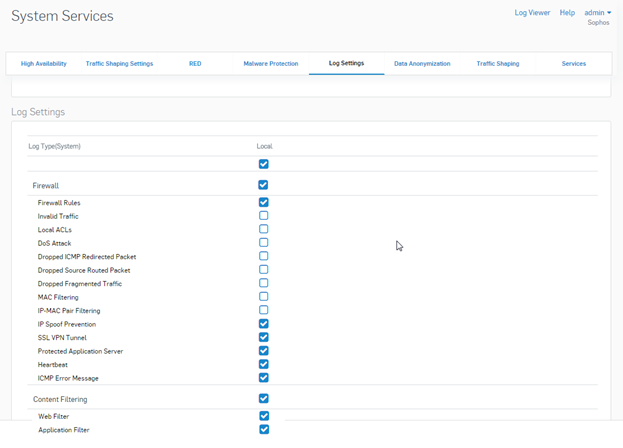This screenshot has width=623, height=448.
Task: Toggle the Firewall category checkbox
Action: [x=264, y=185]
